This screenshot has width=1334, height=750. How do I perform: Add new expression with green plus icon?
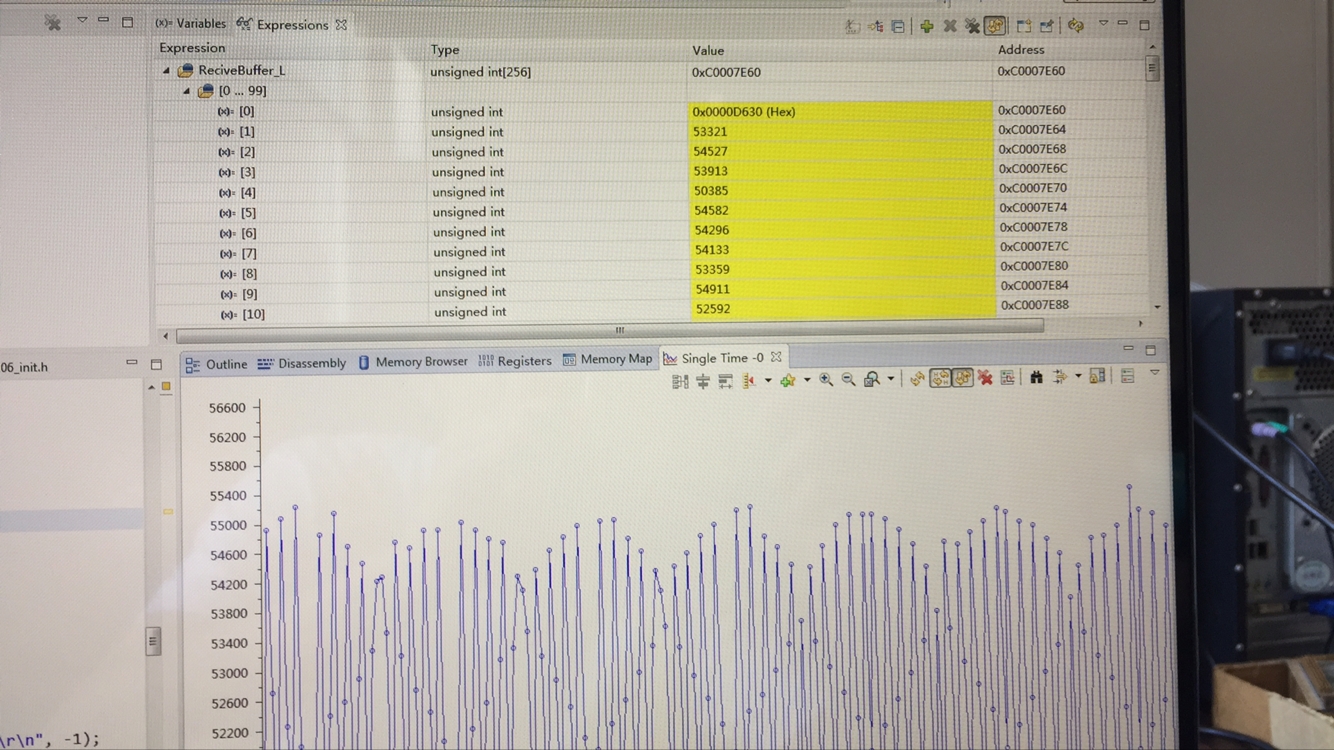point(927,26)
